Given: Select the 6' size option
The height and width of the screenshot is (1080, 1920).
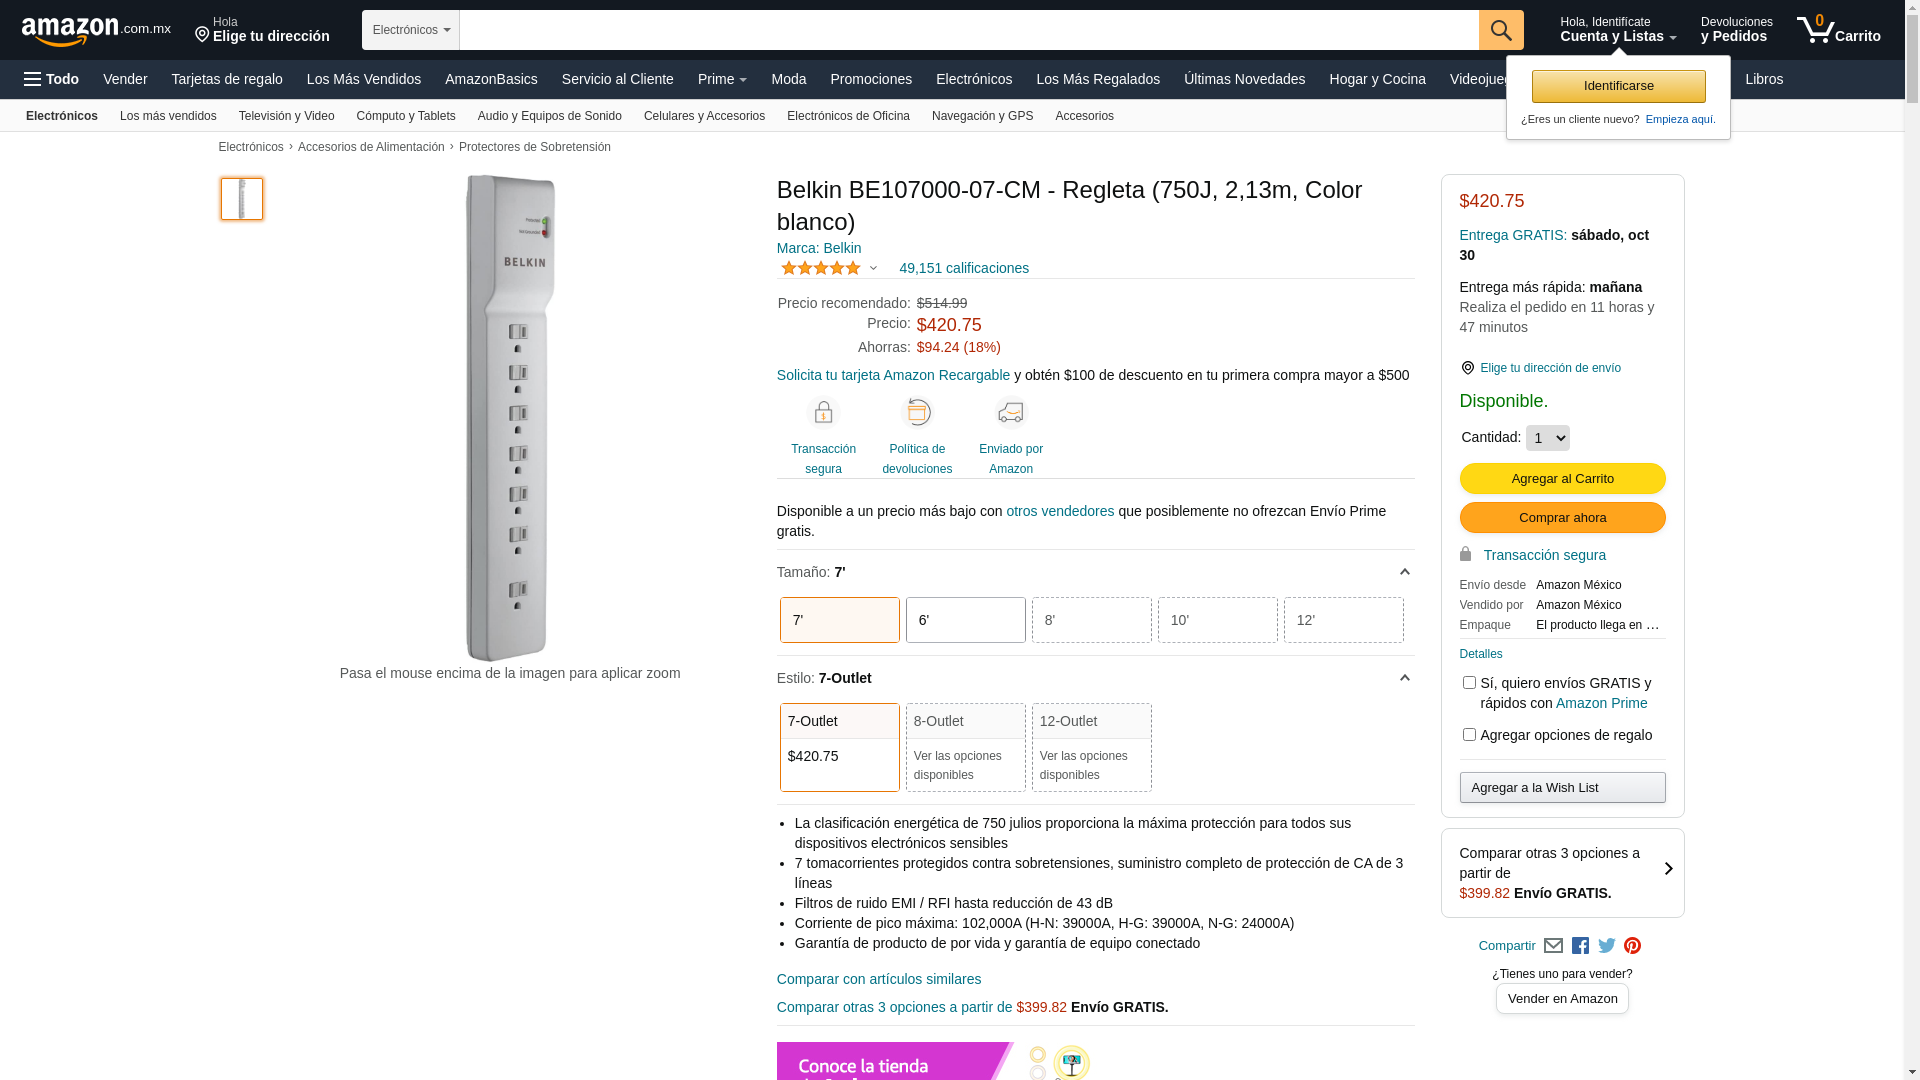Looking at the screenshot, I should [x=965, y=620].
